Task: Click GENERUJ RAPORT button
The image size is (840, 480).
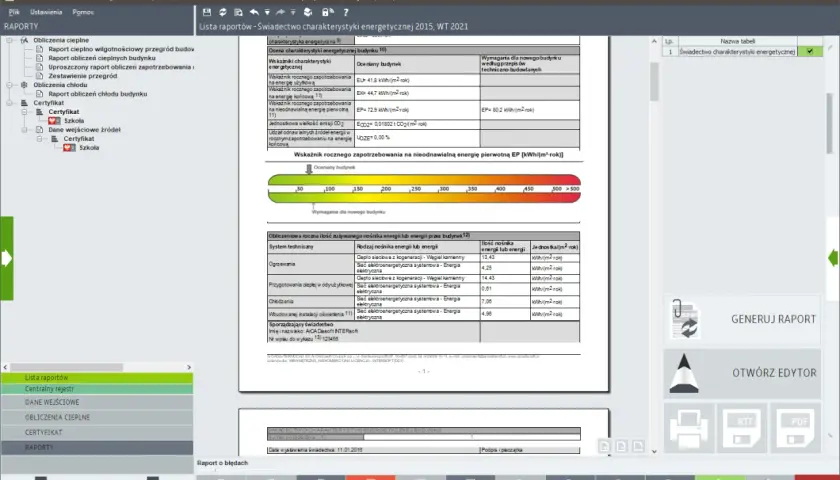Action: [742, 319]
